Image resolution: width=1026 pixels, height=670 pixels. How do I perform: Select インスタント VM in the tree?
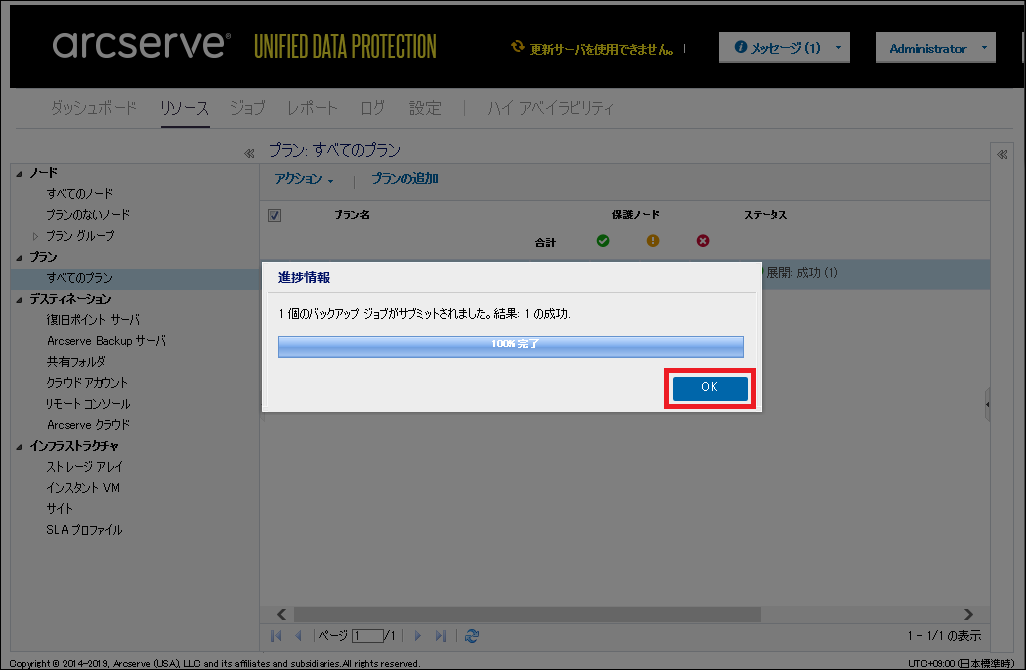(83, 487)
